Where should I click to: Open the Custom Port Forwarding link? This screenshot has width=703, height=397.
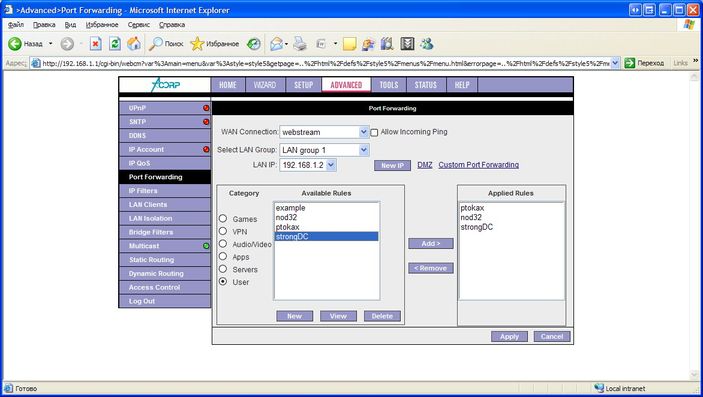[478, 165]
